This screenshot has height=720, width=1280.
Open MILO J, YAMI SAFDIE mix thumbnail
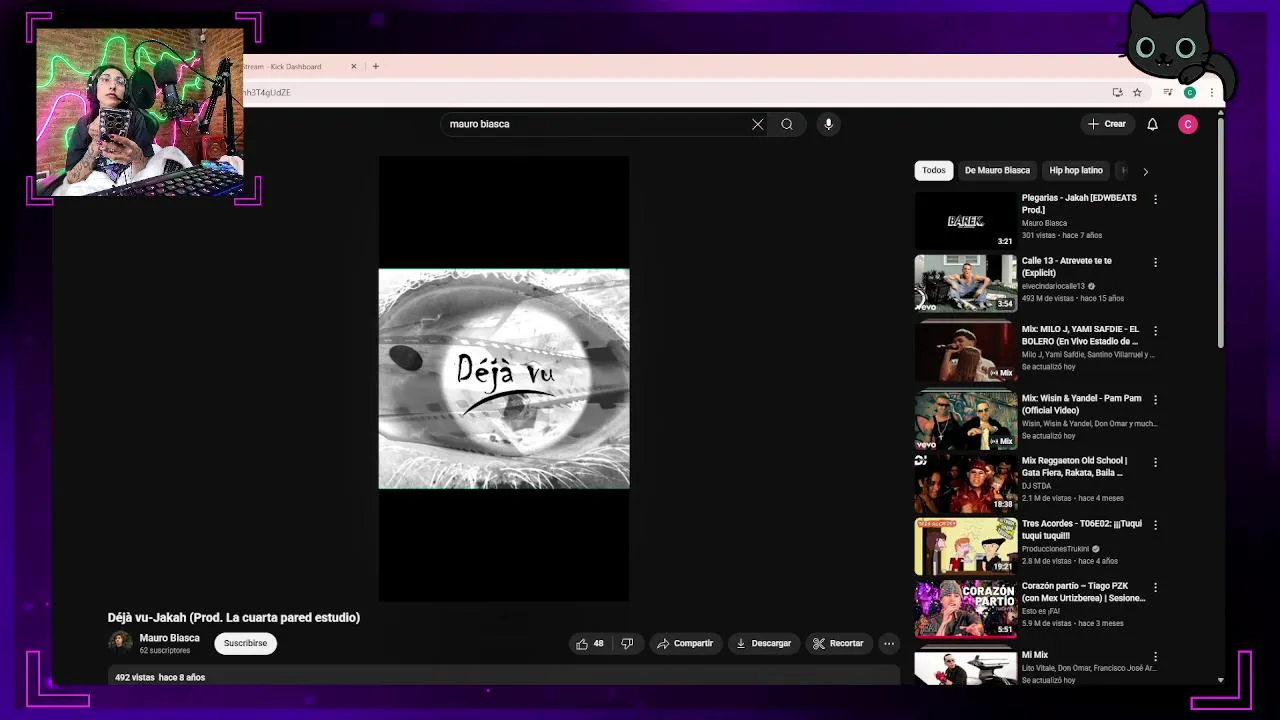pos(965,352)
